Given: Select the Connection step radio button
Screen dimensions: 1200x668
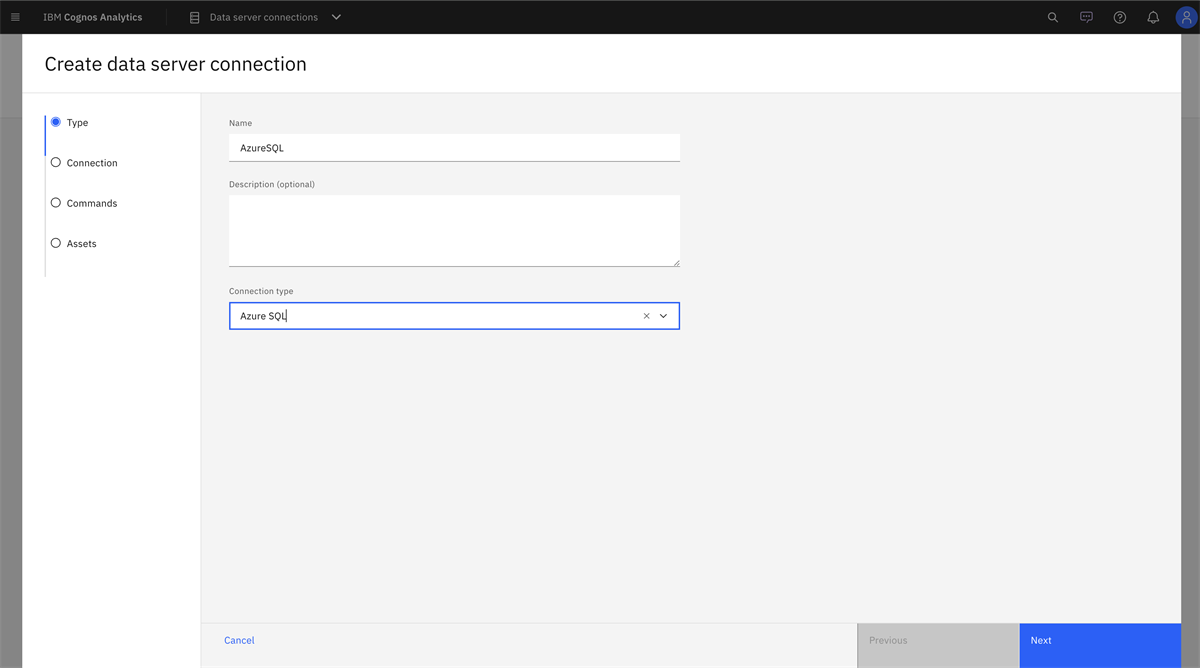Looking at the screenshot, I should [55, 161].
